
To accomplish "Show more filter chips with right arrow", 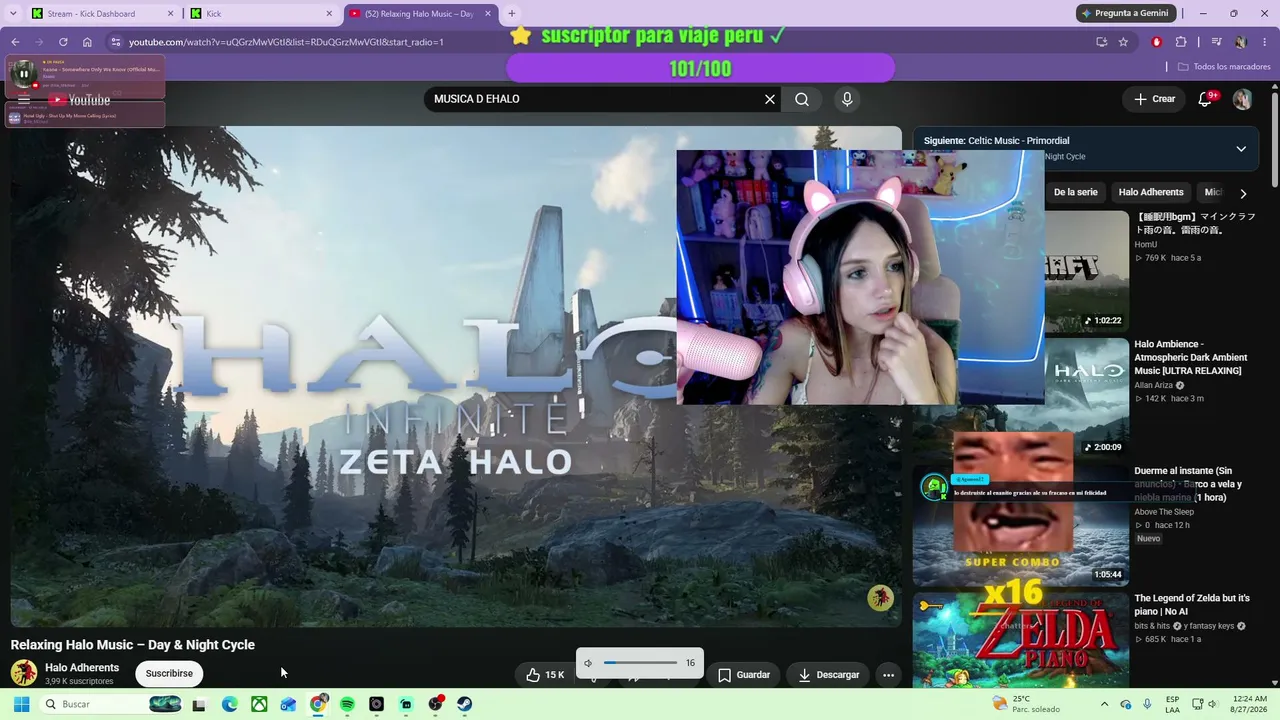I will 1243,193.
